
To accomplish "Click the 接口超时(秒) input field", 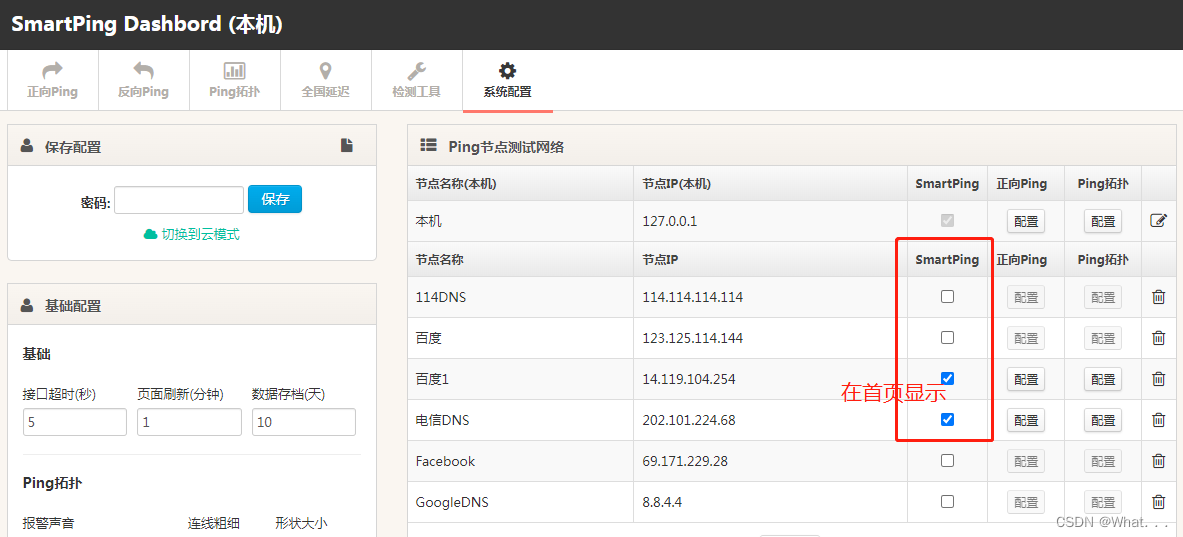I will point(75,422).
